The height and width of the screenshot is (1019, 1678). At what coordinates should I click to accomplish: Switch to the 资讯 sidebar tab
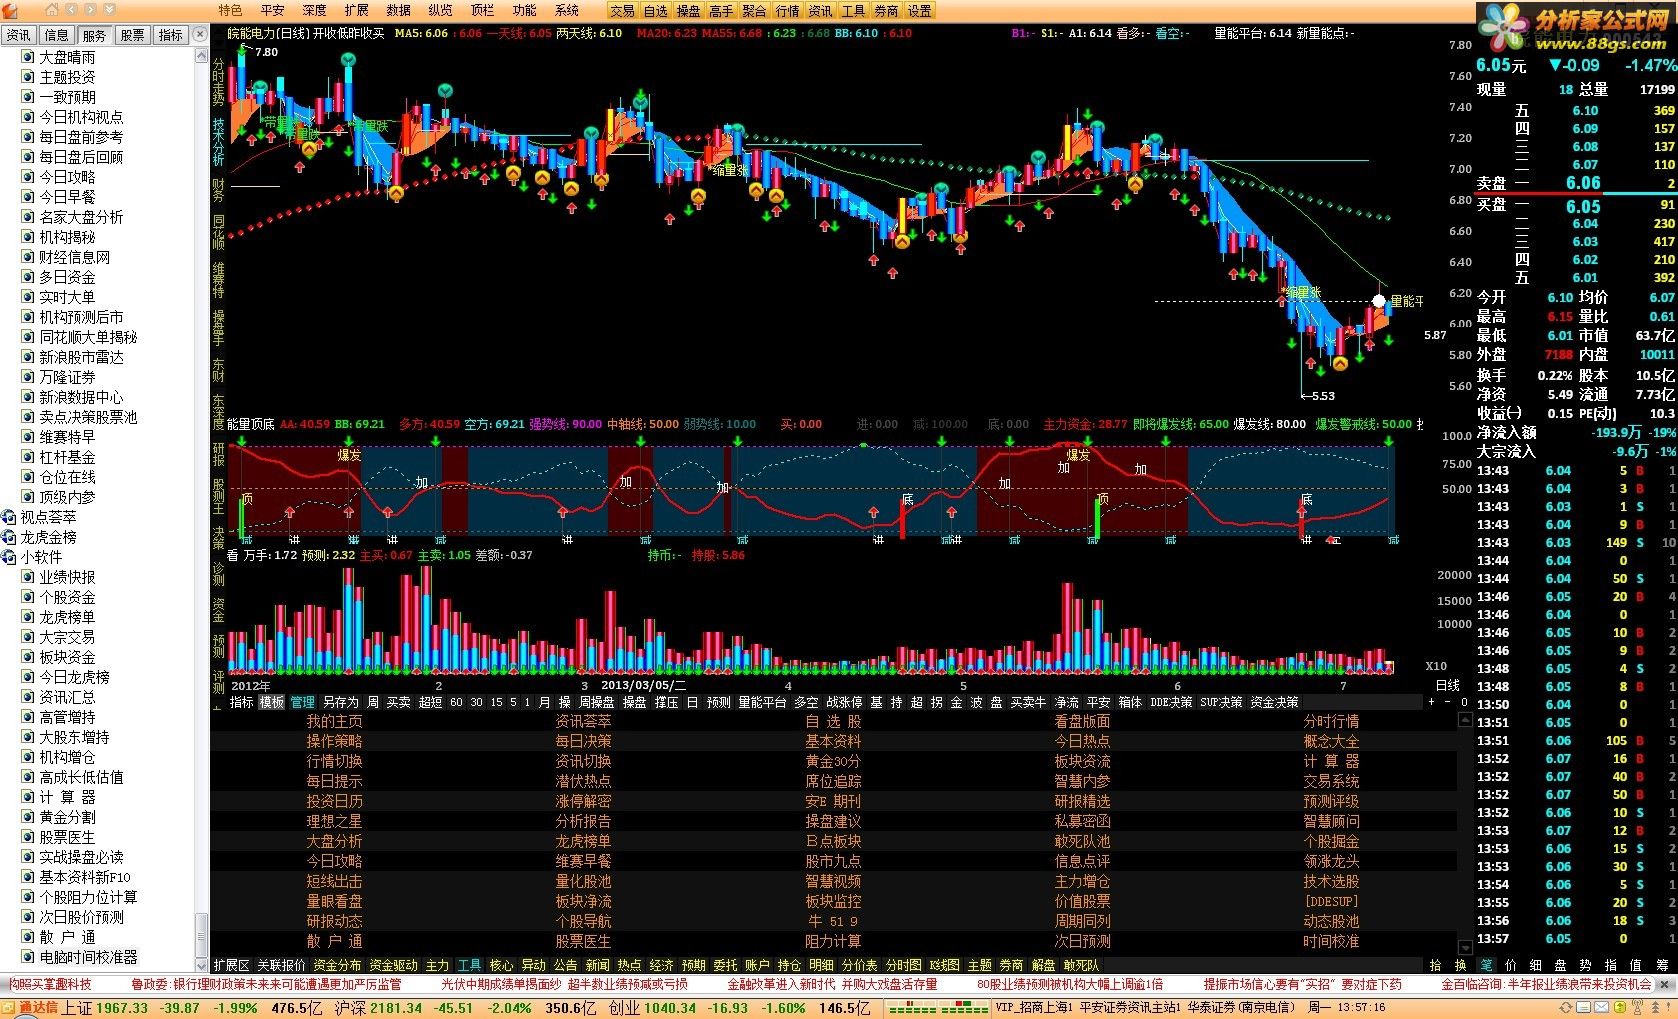(x=18, y=35)
